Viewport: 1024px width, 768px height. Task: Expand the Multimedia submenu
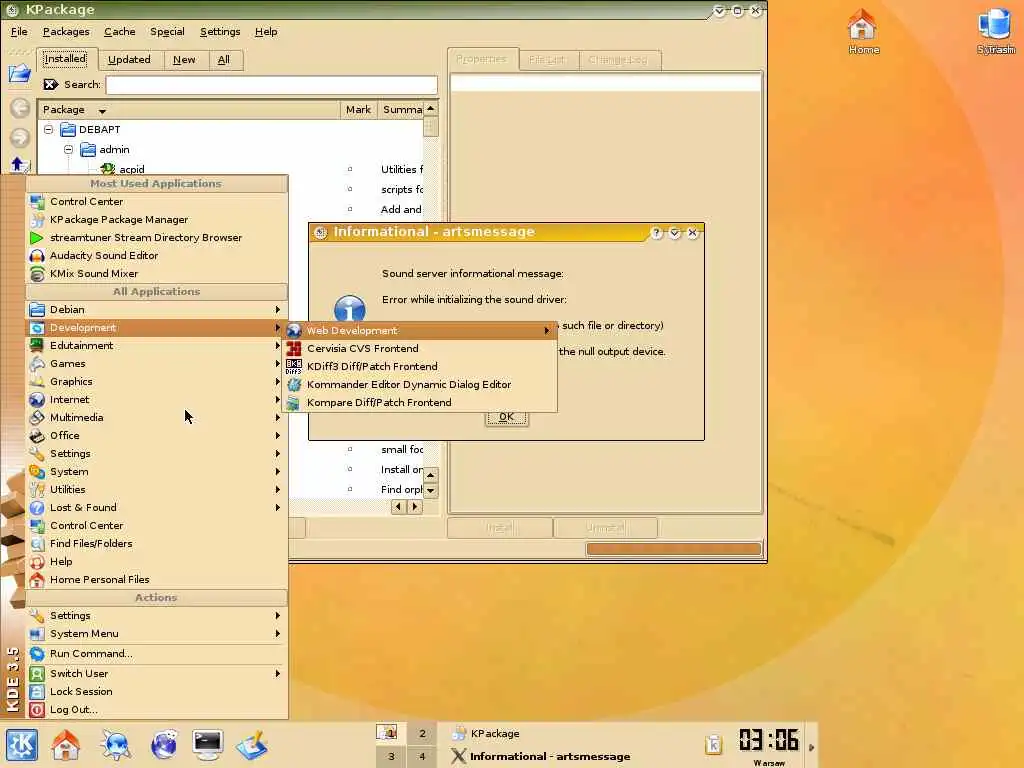(x=157, y=417)
